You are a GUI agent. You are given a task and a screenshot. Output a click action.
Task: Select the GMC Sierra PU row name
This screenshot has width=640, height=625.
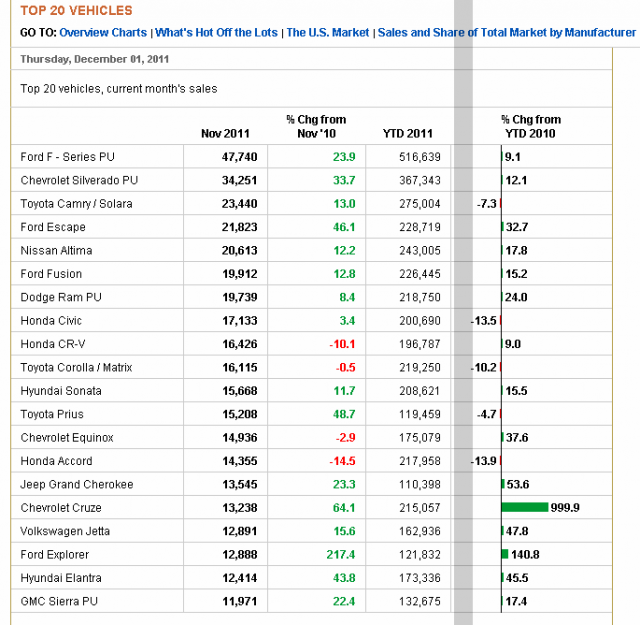[x=59, y=601]
